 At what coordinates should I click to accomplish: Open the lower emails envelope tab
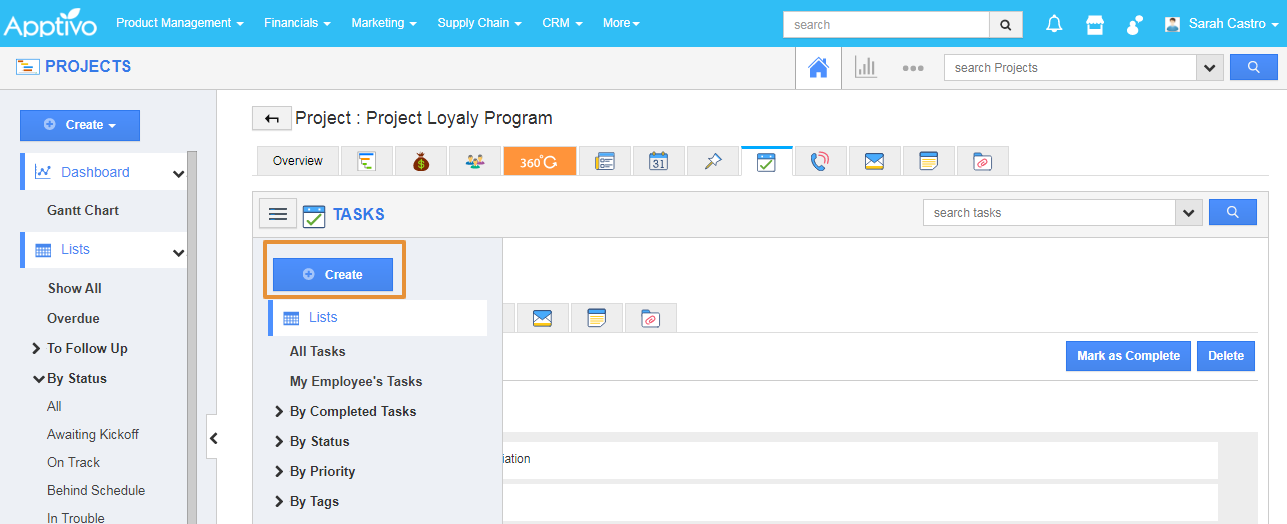(543, 318)
